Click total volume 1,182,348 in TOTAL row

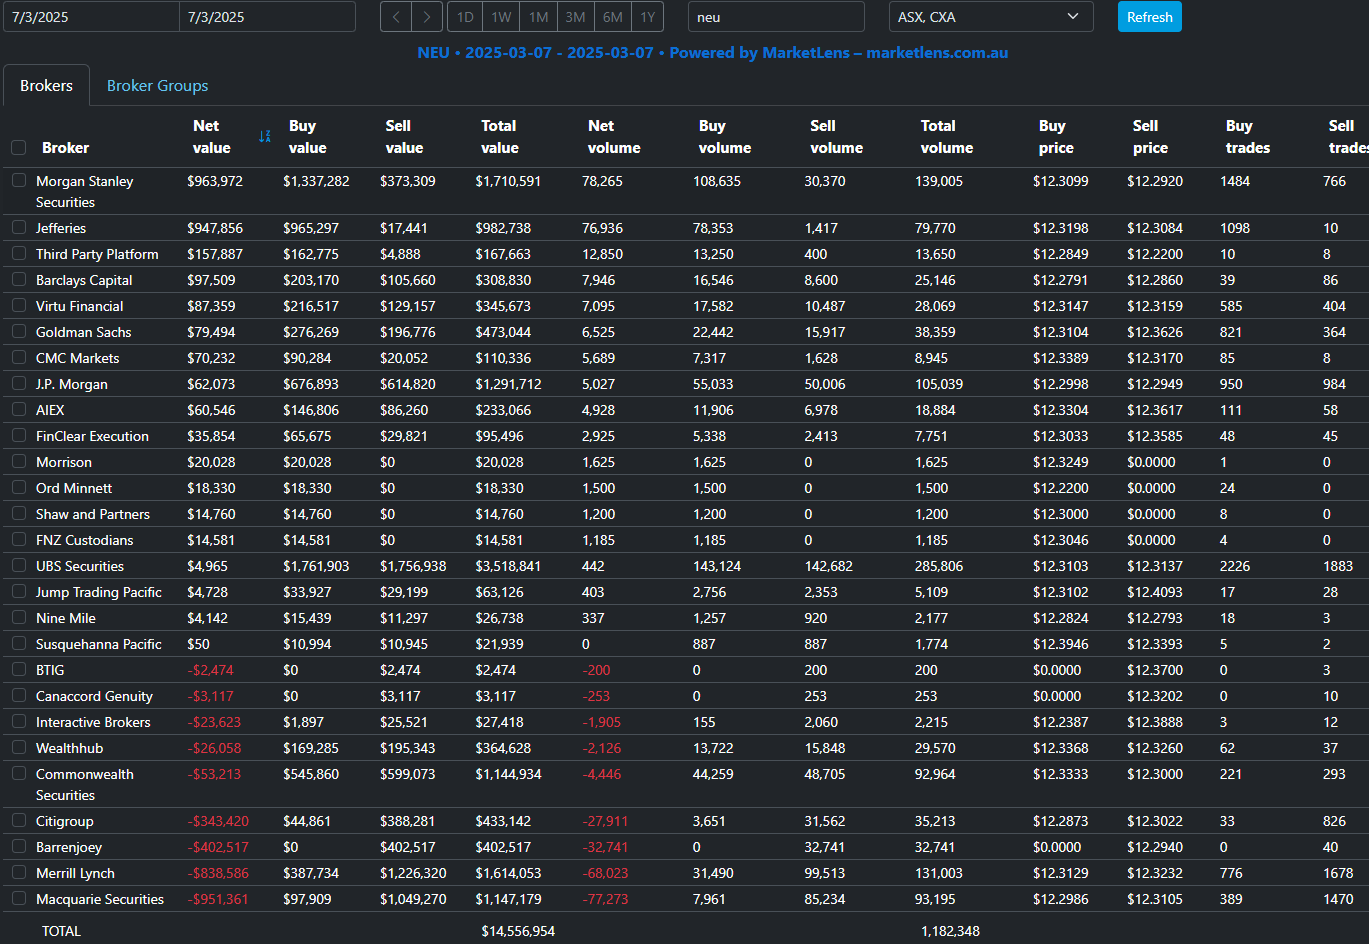950,931
